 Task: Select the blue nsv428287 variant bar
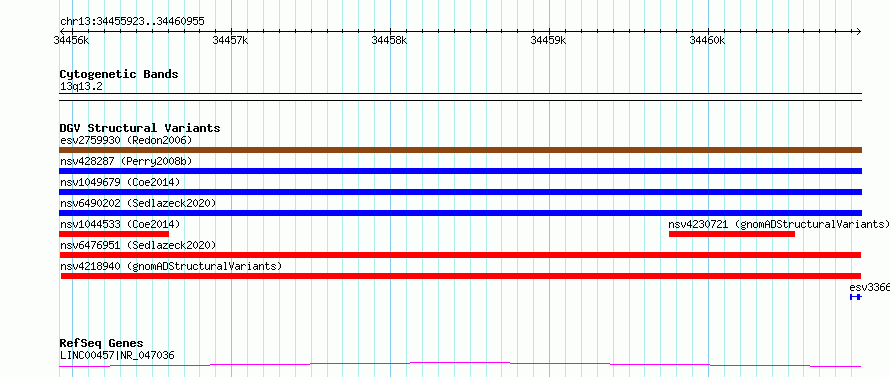(460, 171)
